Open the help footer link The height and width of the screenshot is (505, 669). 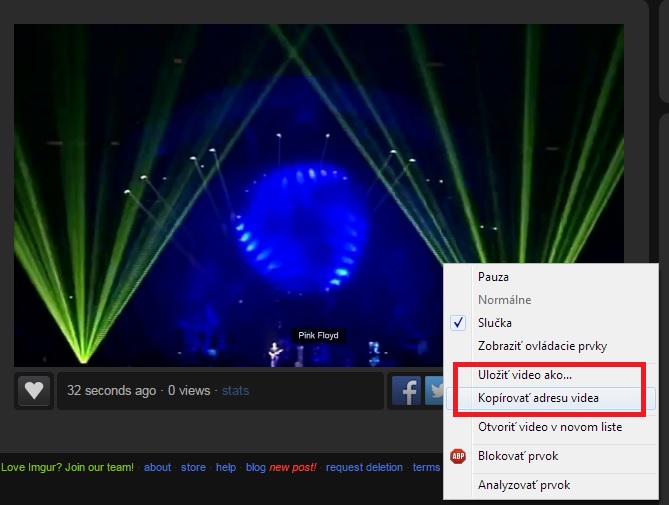tap(226, 467)
